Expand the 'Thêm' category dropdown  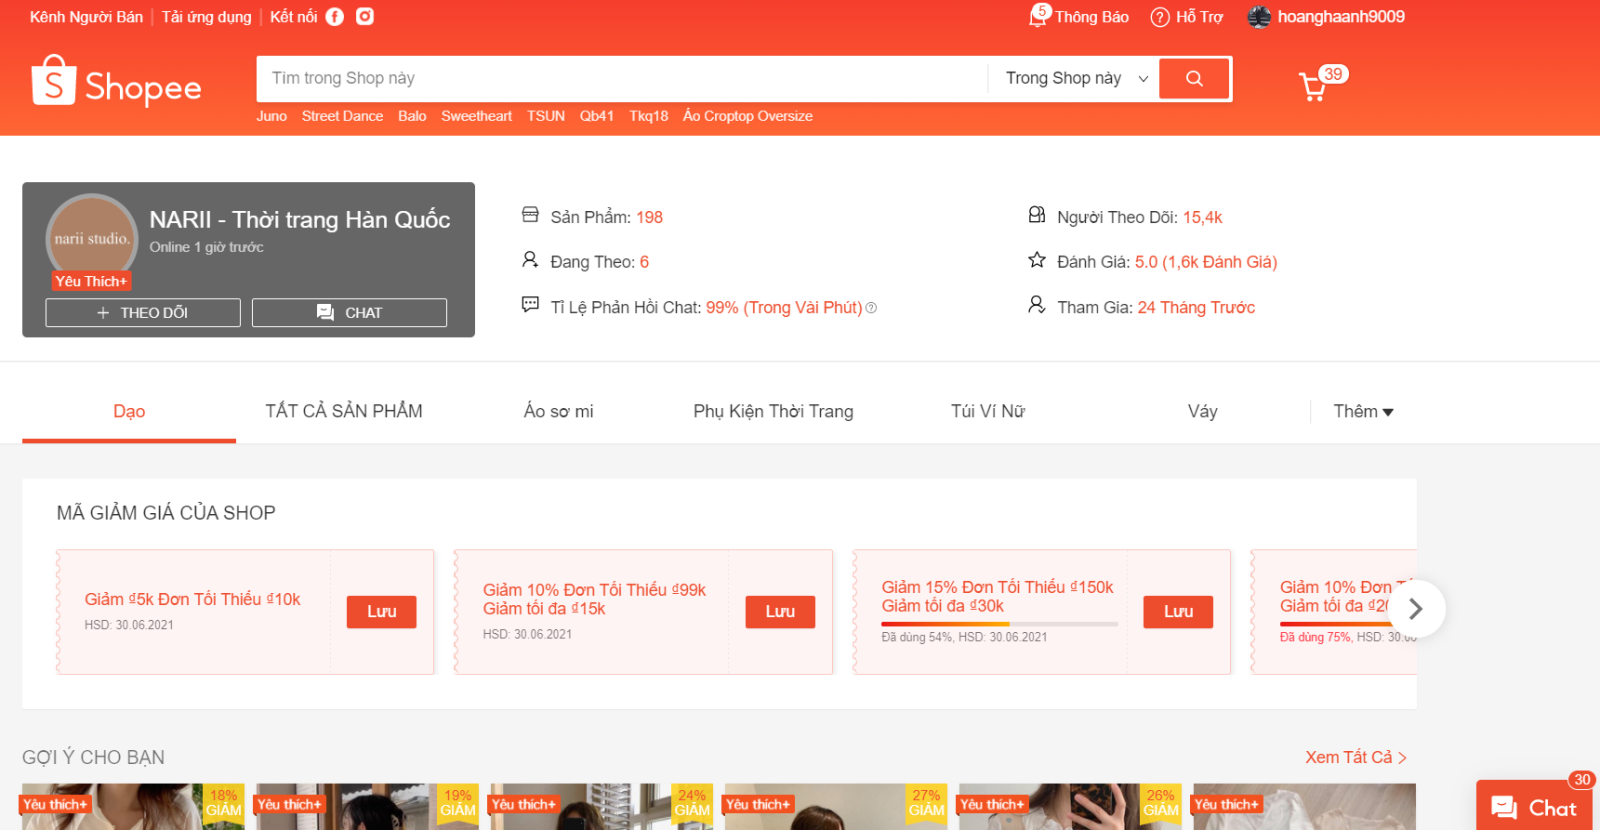click(x=1362, y=412)
